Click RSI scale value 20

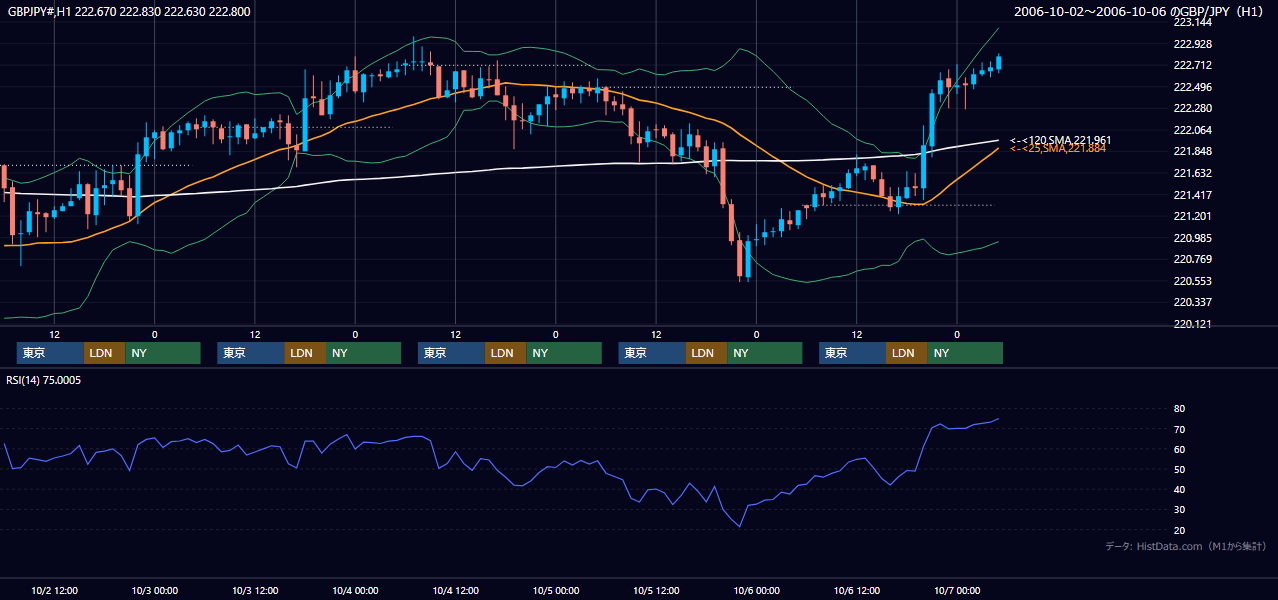tap(1179, 530)
